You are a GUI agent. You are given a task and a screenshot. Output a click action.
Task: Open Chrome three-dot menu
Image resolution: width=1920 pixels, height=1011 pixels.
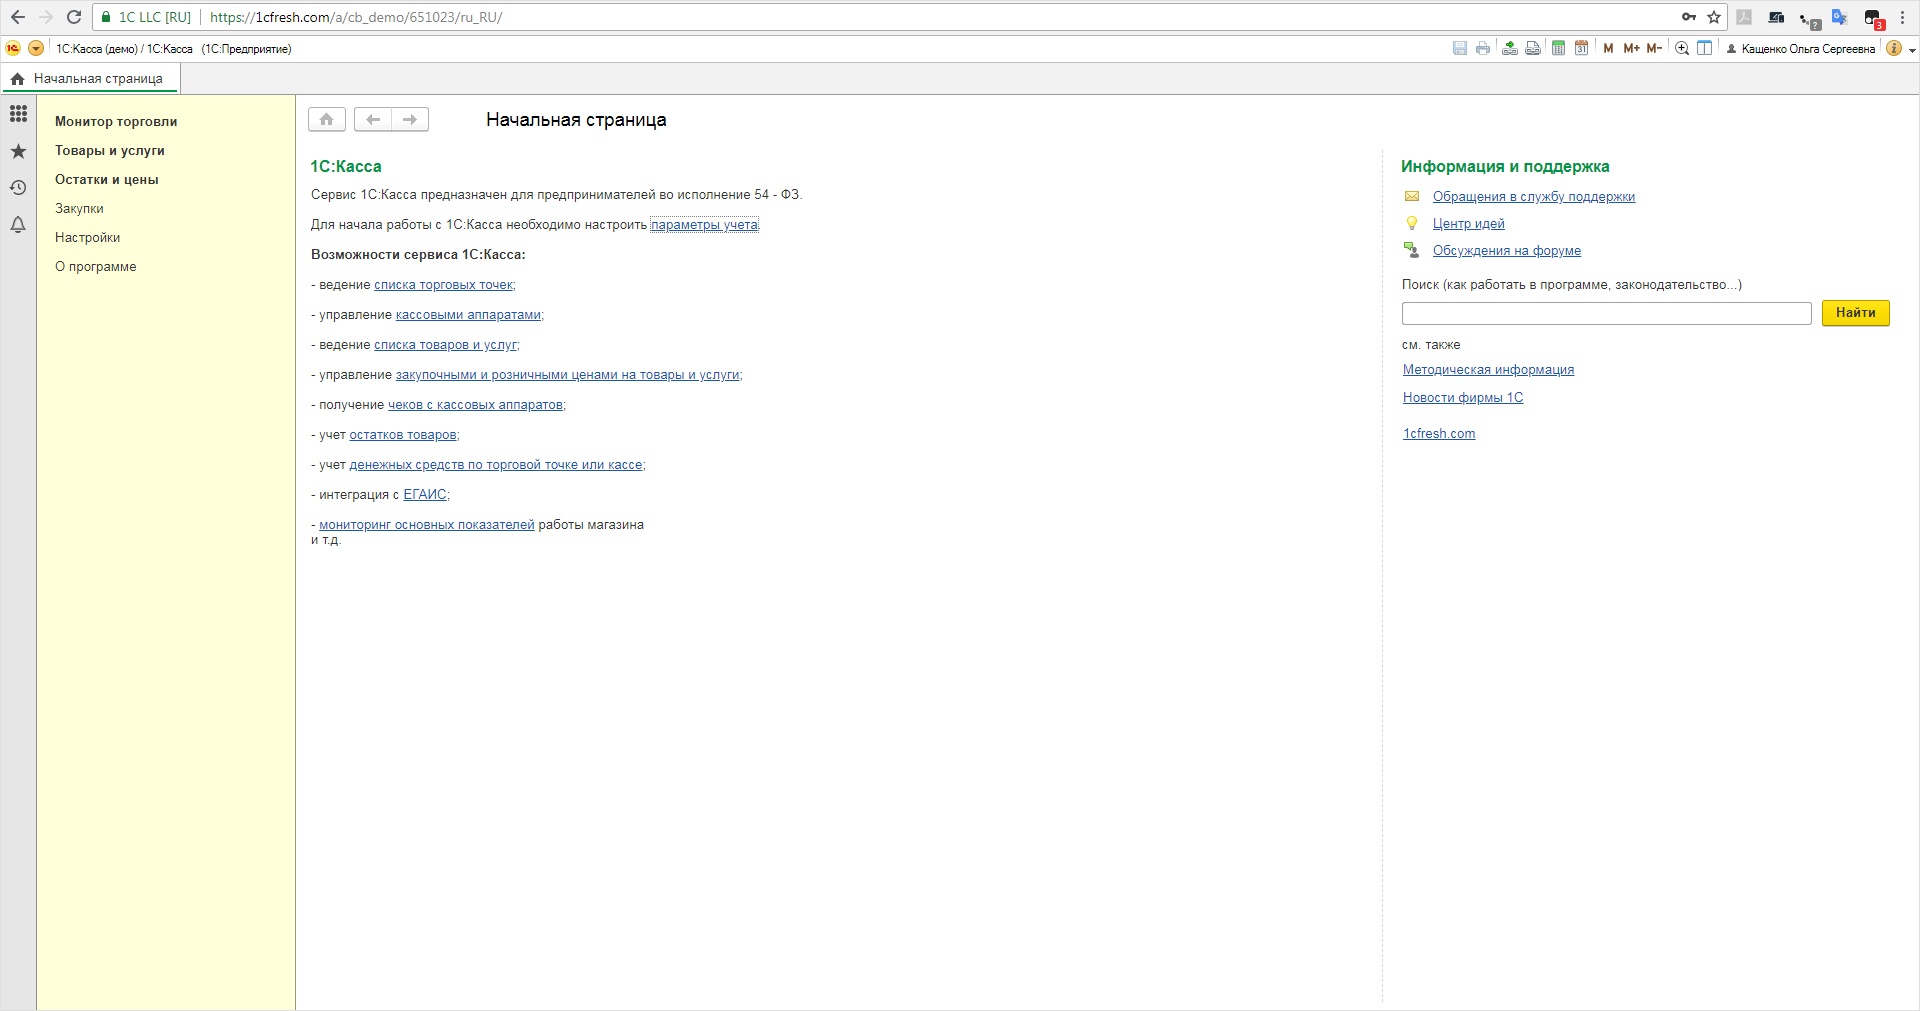[1903, 17]
